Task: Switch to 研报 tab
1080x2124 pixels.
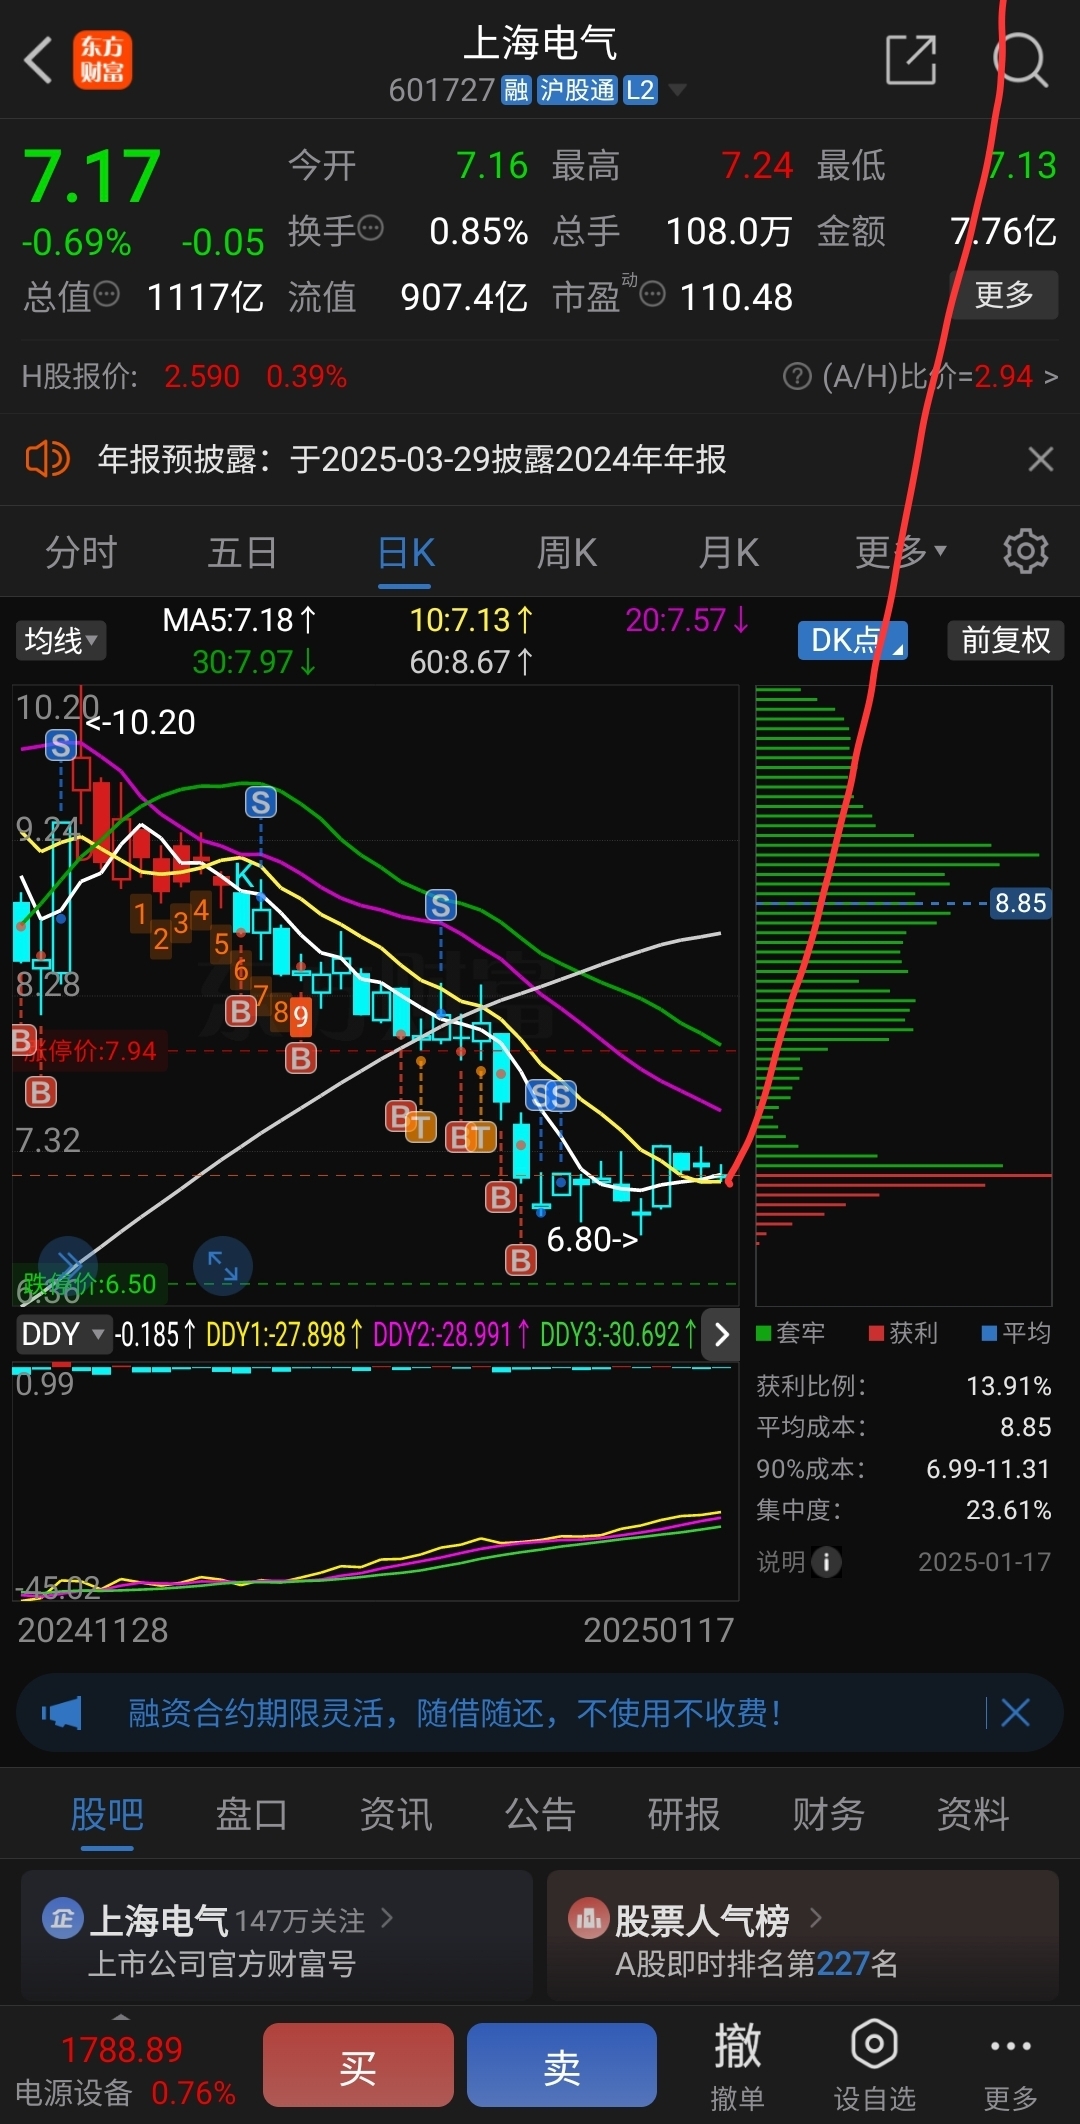Action: [x=684, y=1814]
